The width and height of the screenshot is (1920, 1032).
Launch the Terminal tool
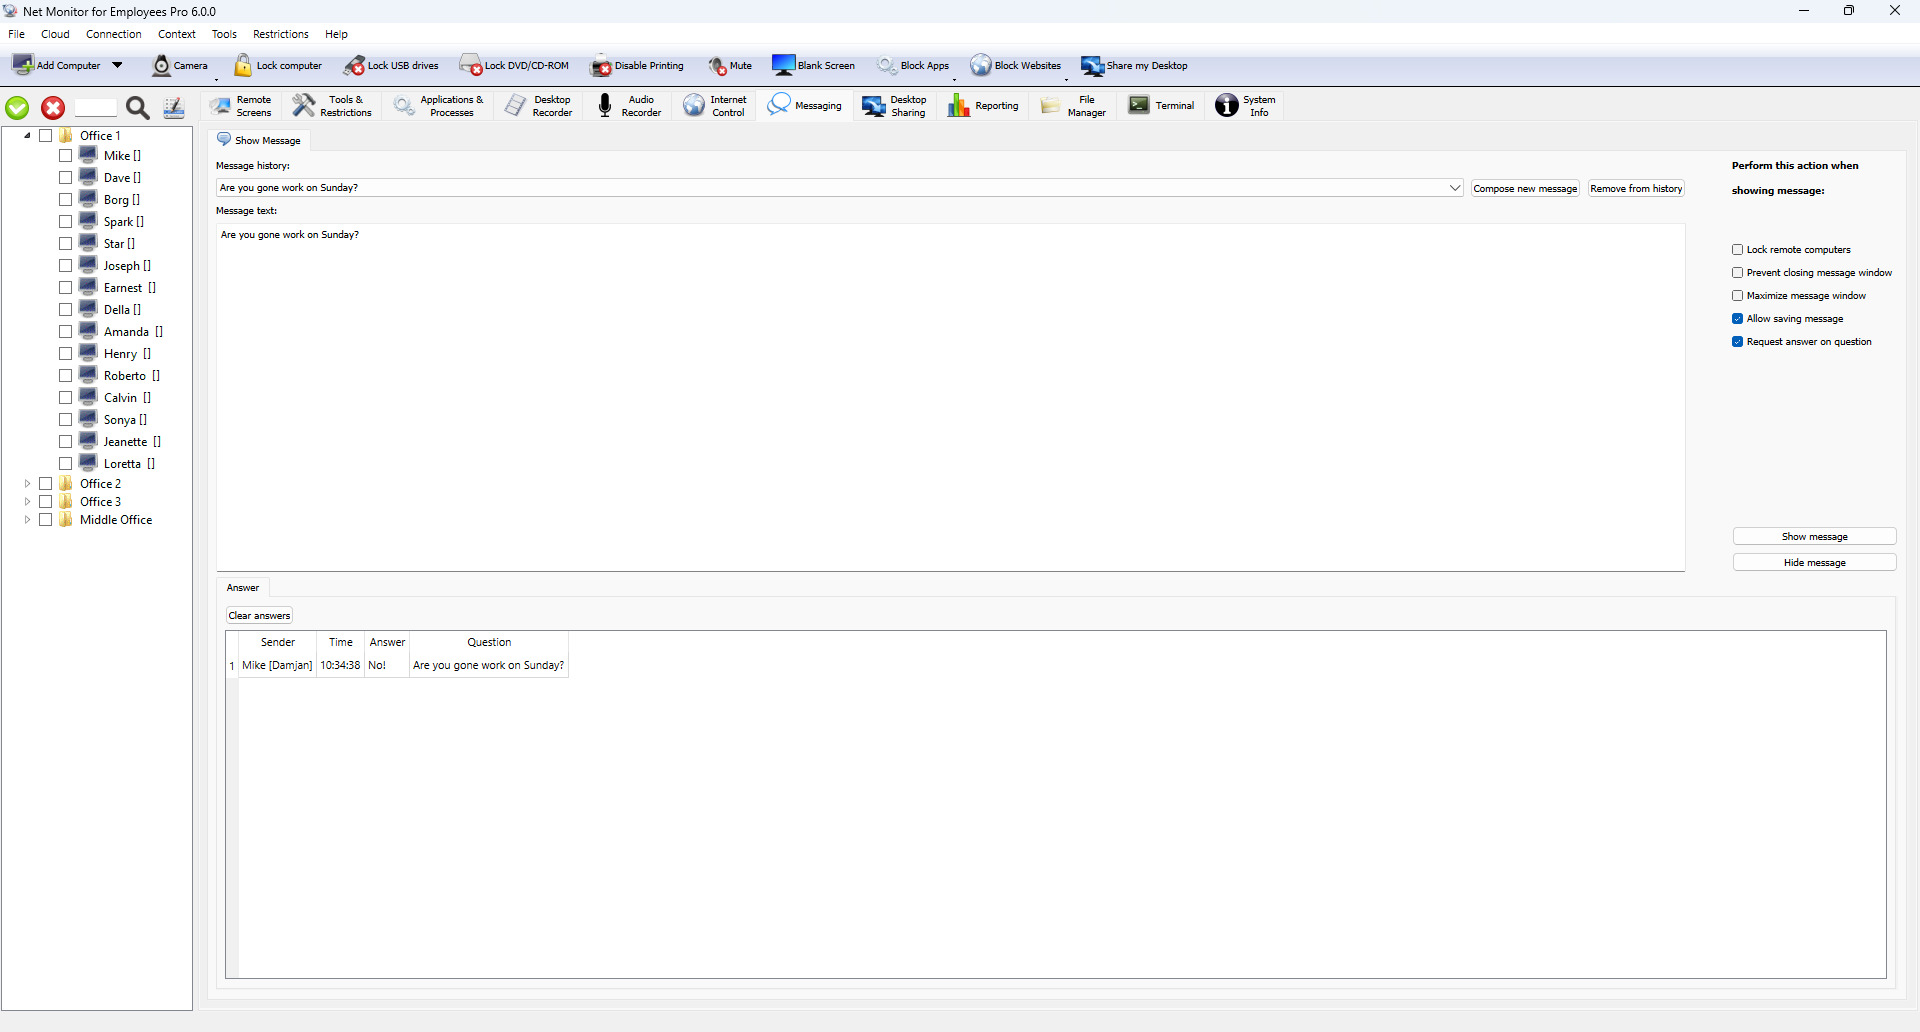[x=1139, y=106]
